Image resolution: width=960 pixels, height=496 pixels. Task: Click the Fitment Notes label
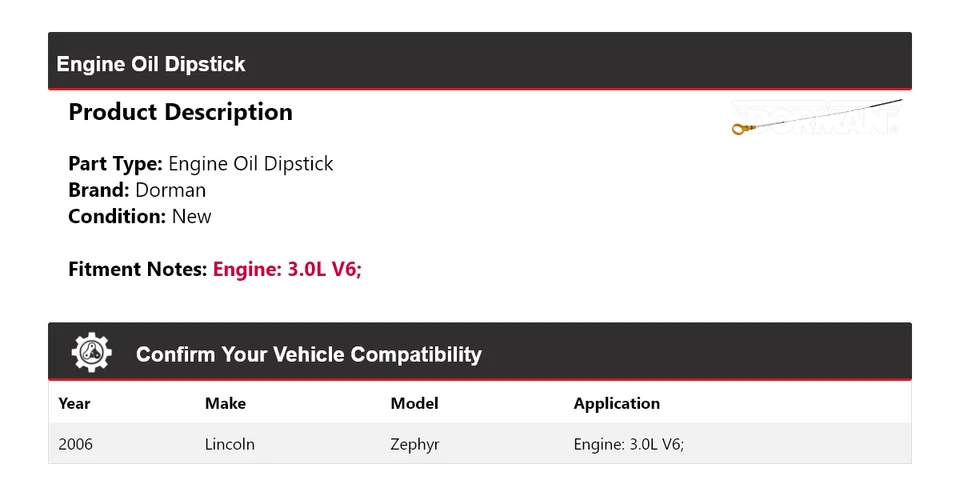tap(138, 269)
